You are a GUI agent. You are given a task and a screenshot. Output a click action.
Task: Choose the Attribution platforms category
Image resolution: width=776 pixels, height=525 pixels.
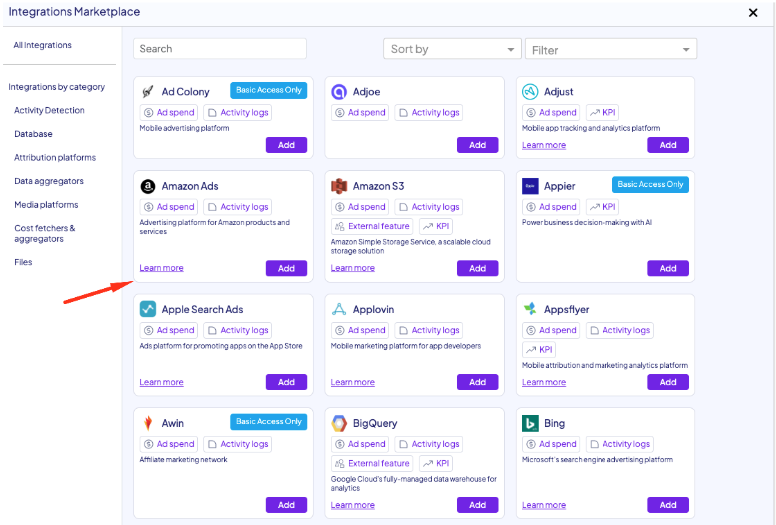[x=55, y=158]
